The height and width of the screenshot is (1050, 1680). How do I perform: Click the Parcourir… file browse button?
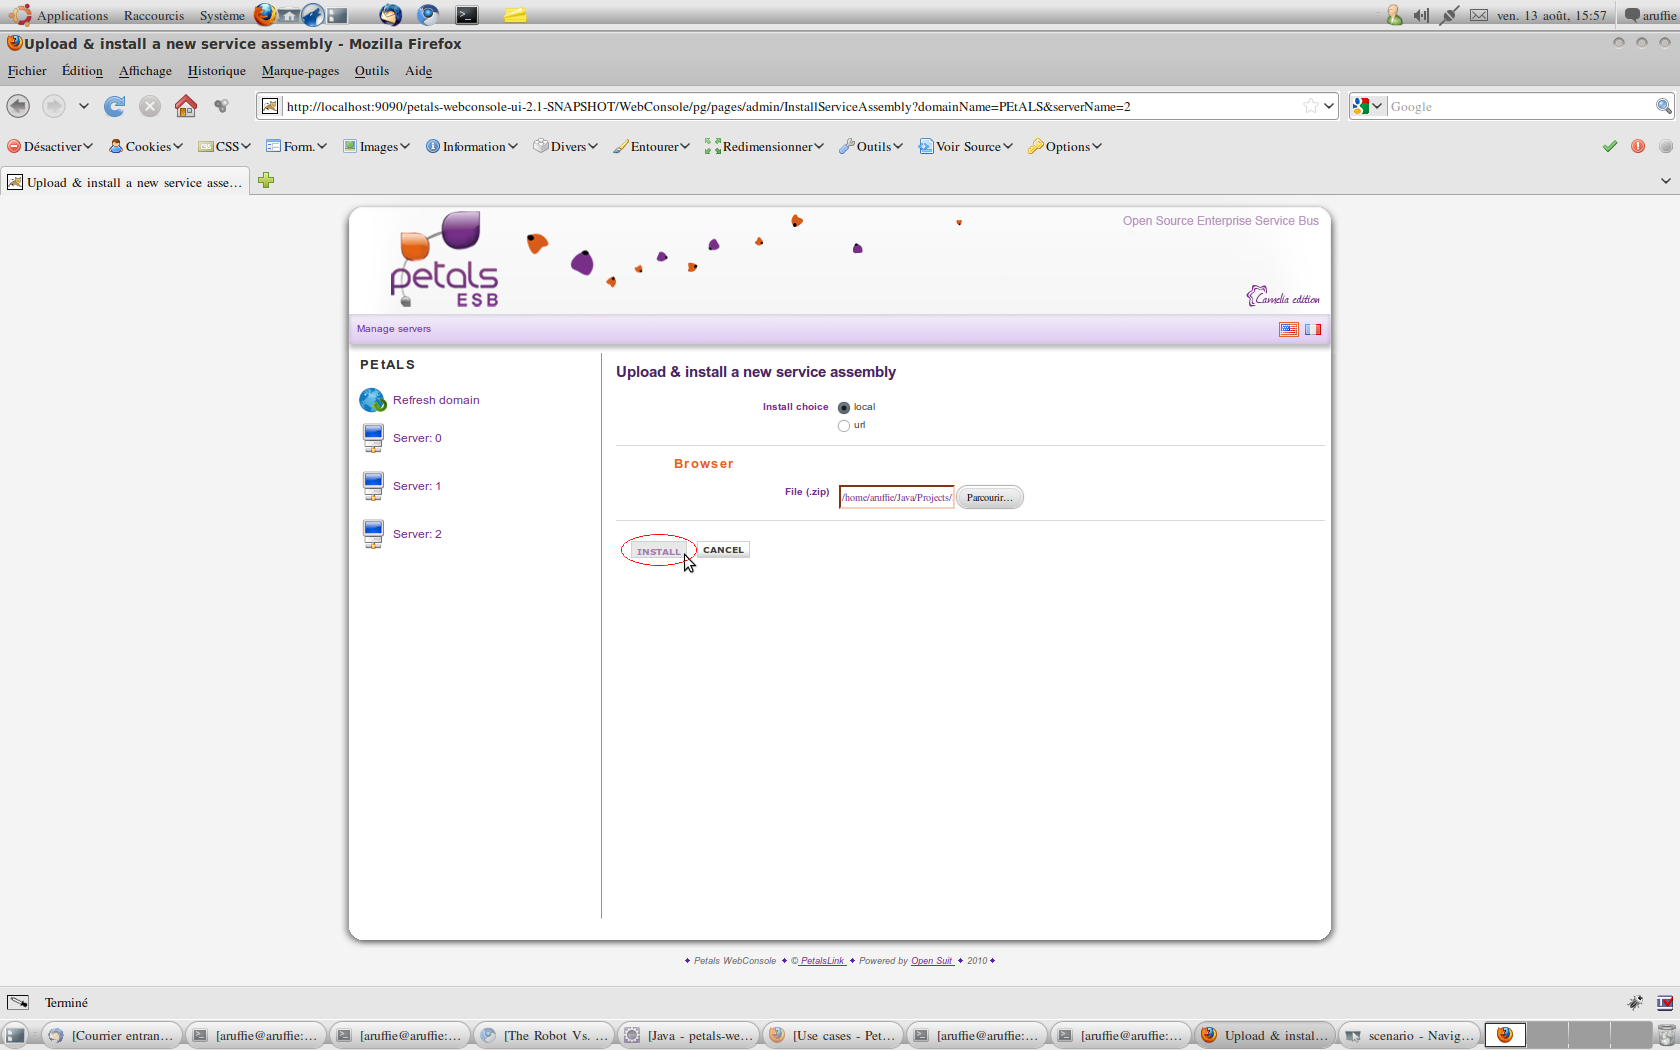989,497
